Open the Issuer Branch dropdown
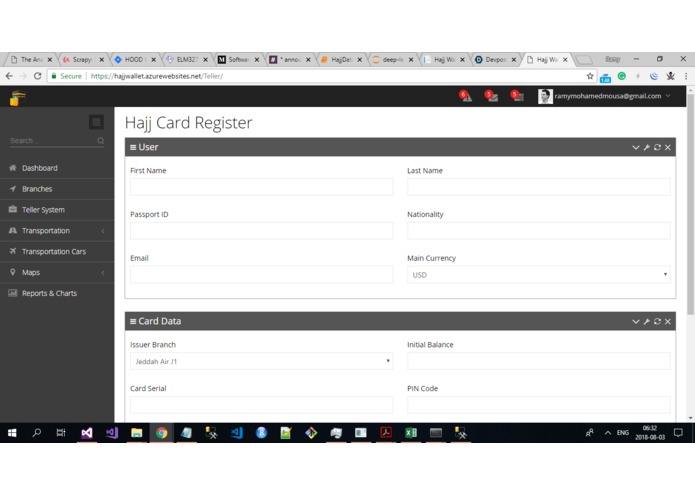695x494 pixels. [262, 361]
